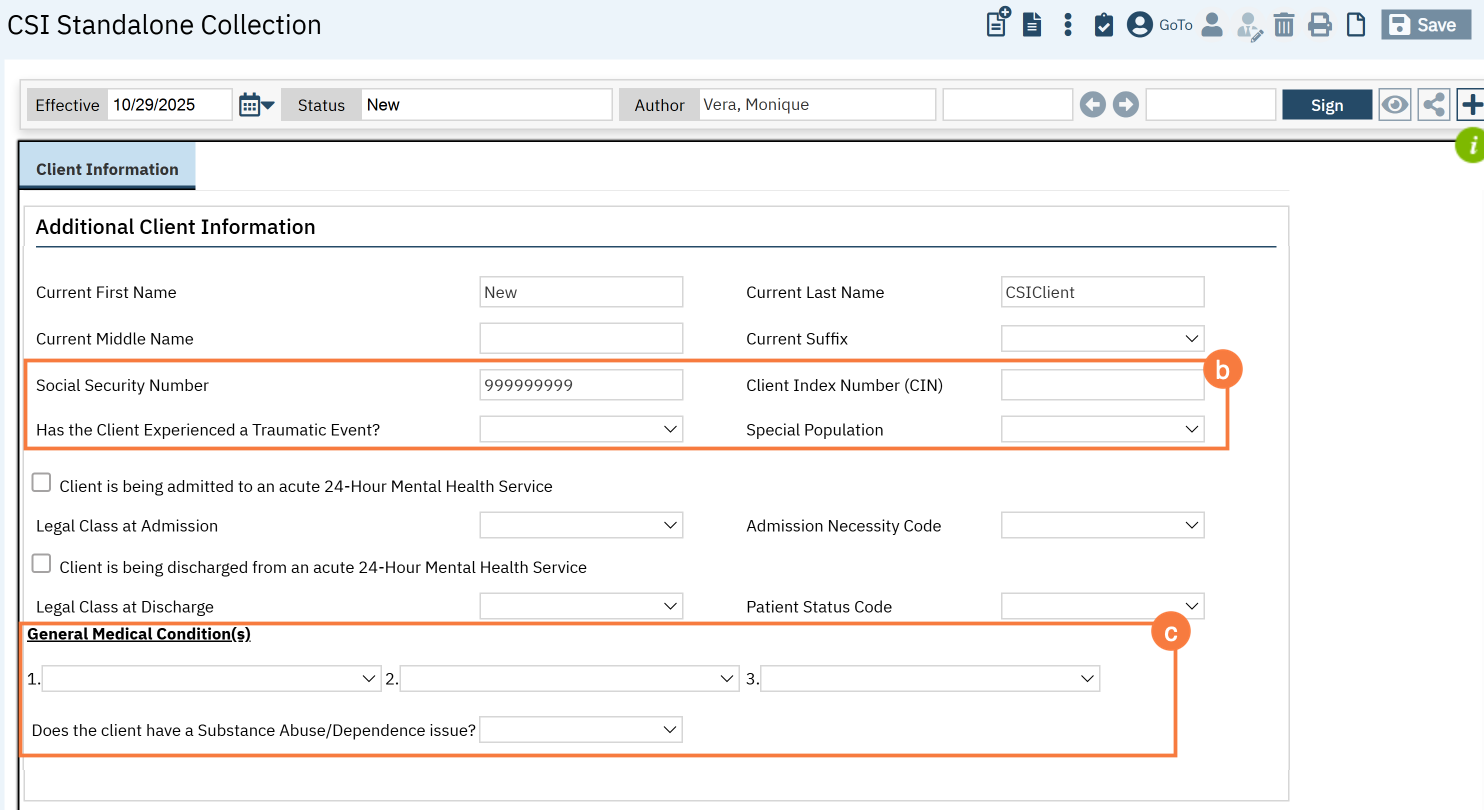The image size is (1484, 810).
Task: Toggle the eye view icon
Action: coord(1394,105)
